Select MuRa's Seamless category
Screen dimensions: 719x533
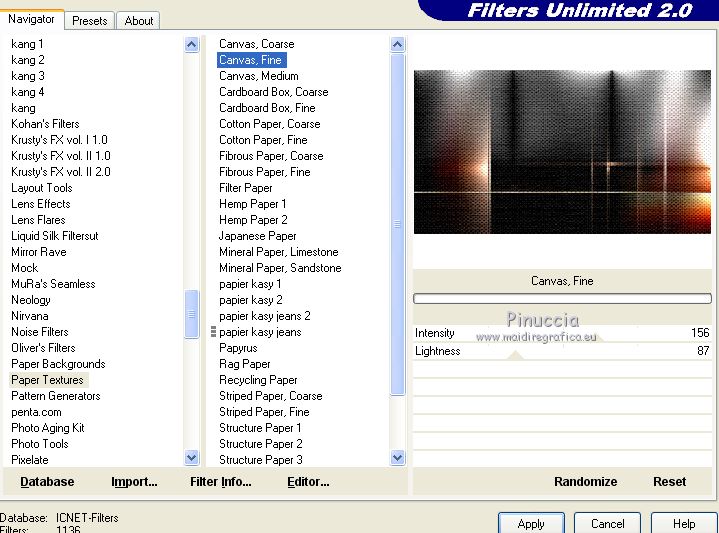(x=53, y=284)
